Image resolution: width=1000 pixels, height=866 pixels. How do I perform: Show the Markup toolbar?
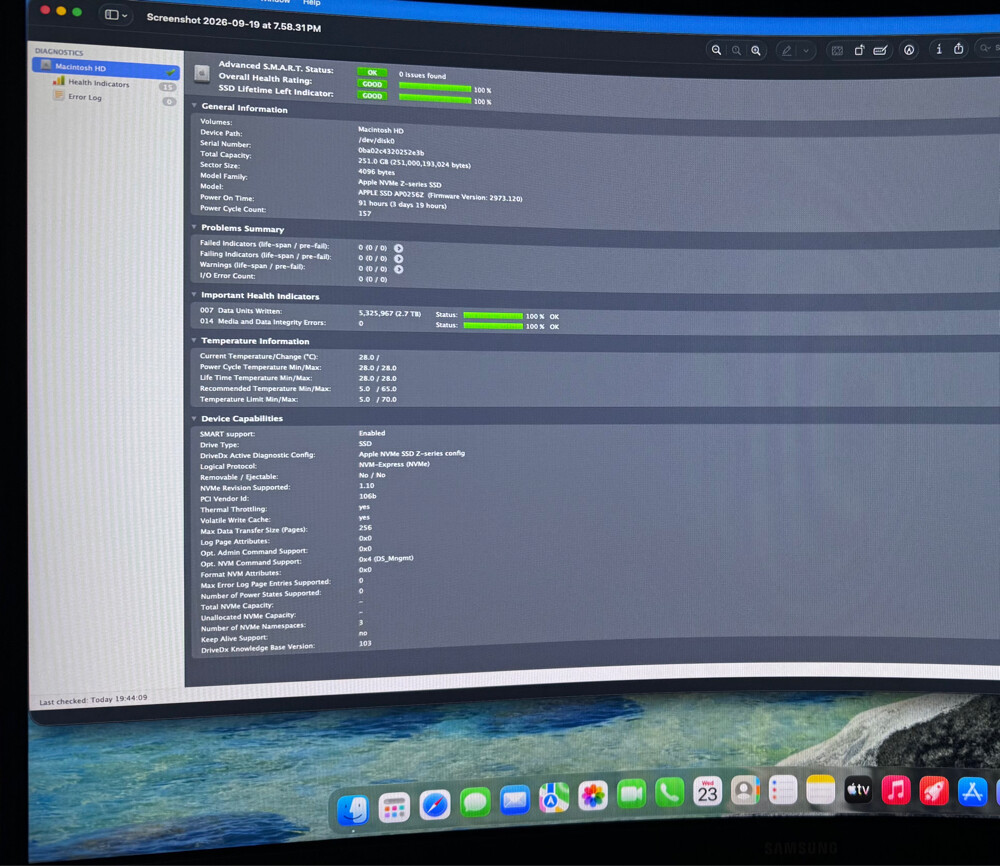(x=909, y=50)
